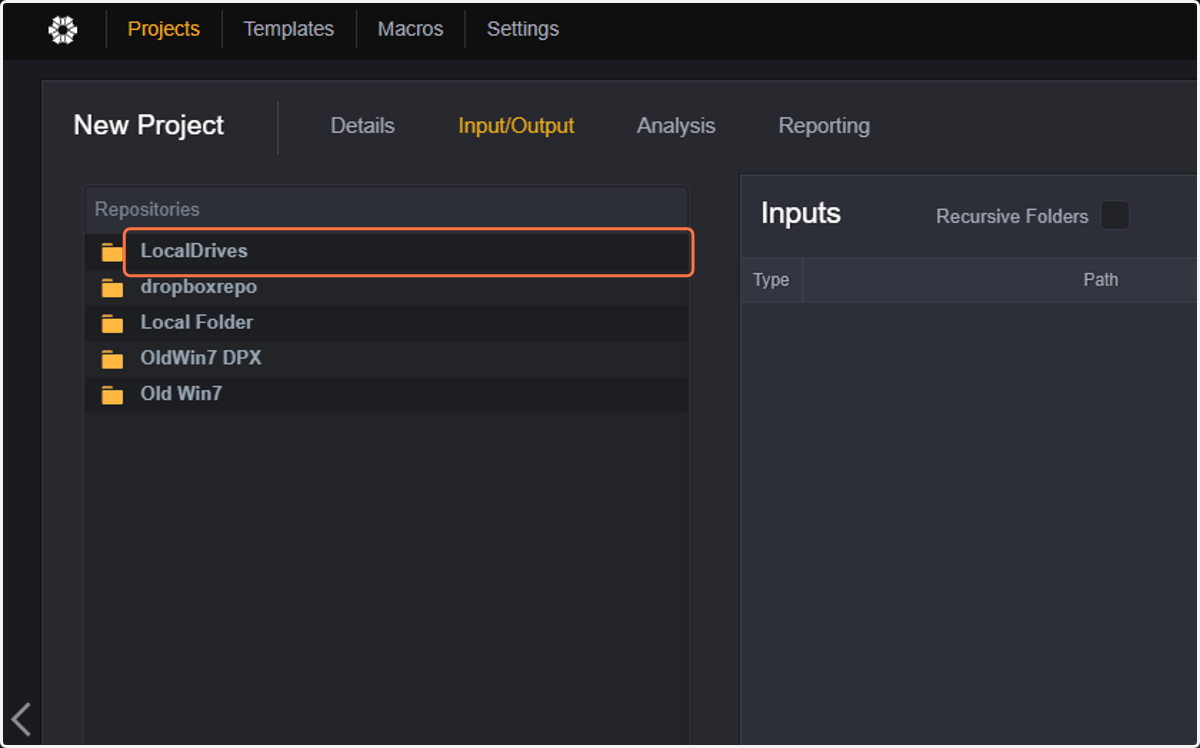
Task: Click the Type column header
Action: (x=771, y=280)
